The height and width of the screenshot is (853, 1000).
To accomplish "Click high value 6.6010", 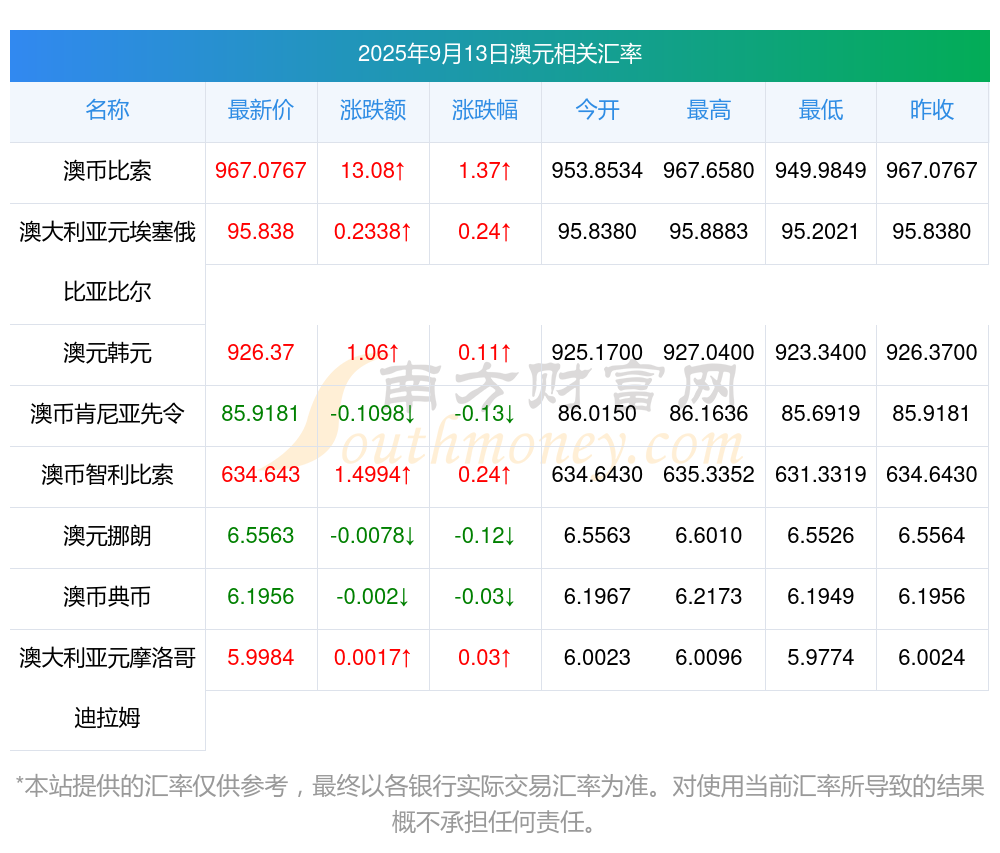I will coord(709,536).
